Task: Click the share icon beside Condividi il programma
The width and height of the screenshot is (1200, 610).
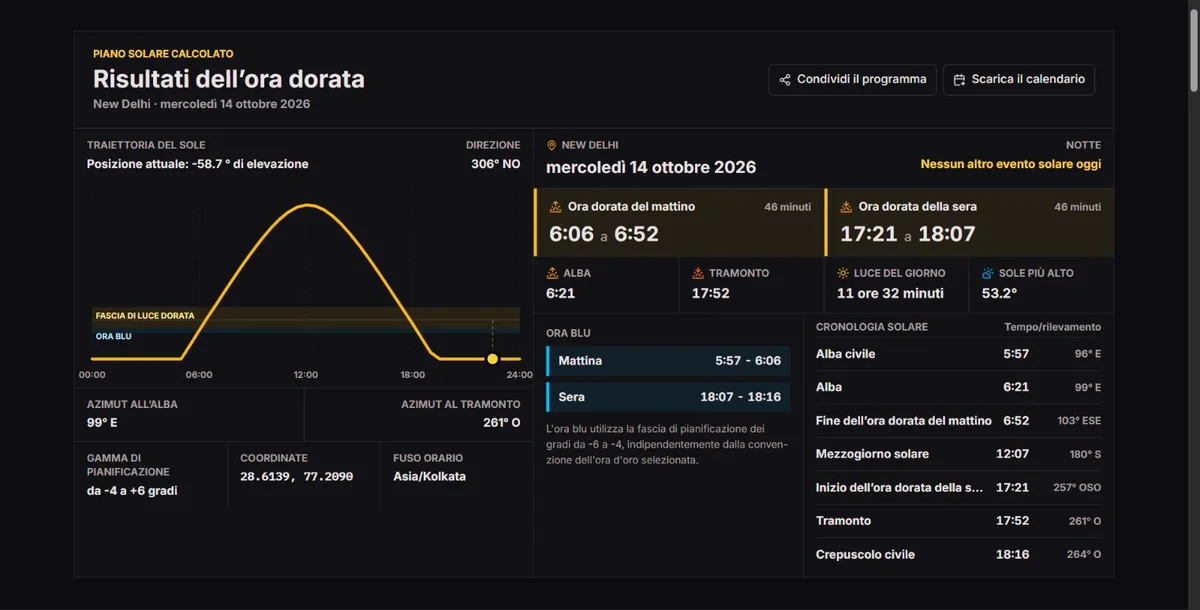Action: pos(785,80)
